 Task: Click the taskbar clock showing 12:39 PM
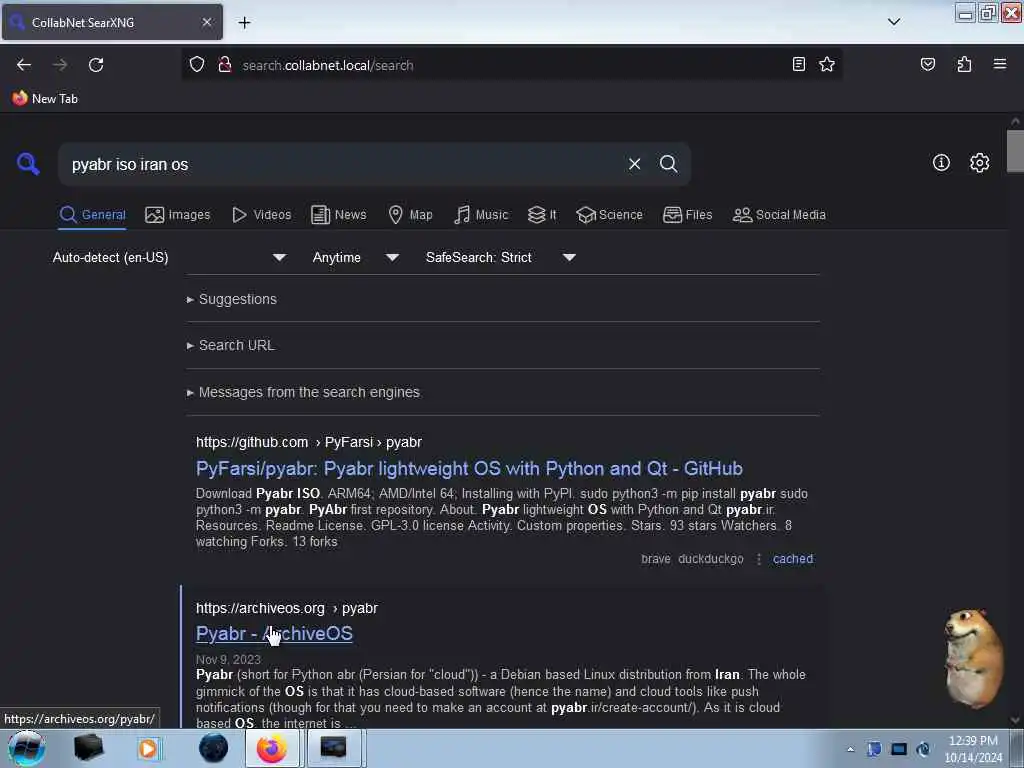973,749
